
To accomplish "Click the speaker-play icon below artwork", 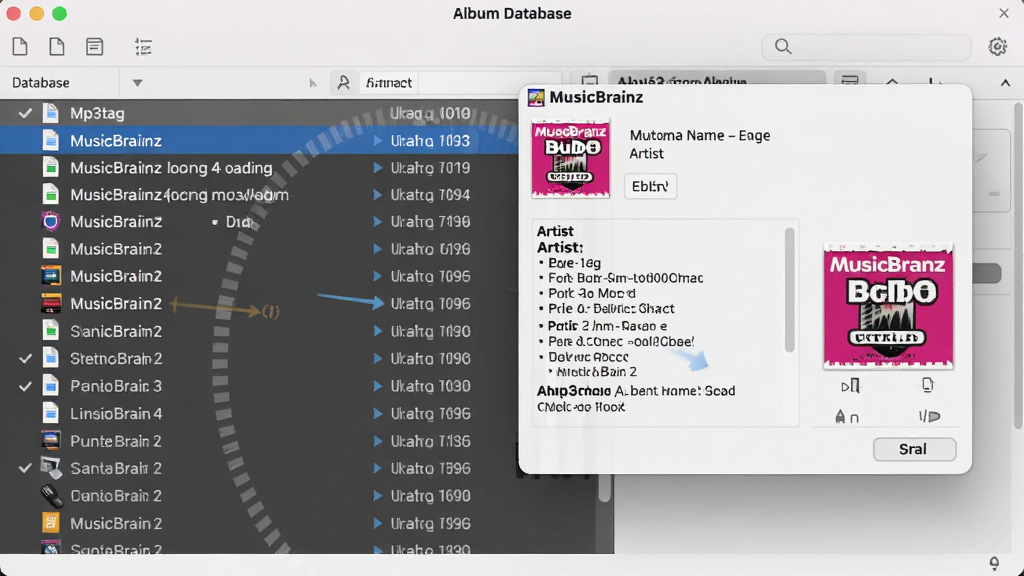I will point(929,416).
